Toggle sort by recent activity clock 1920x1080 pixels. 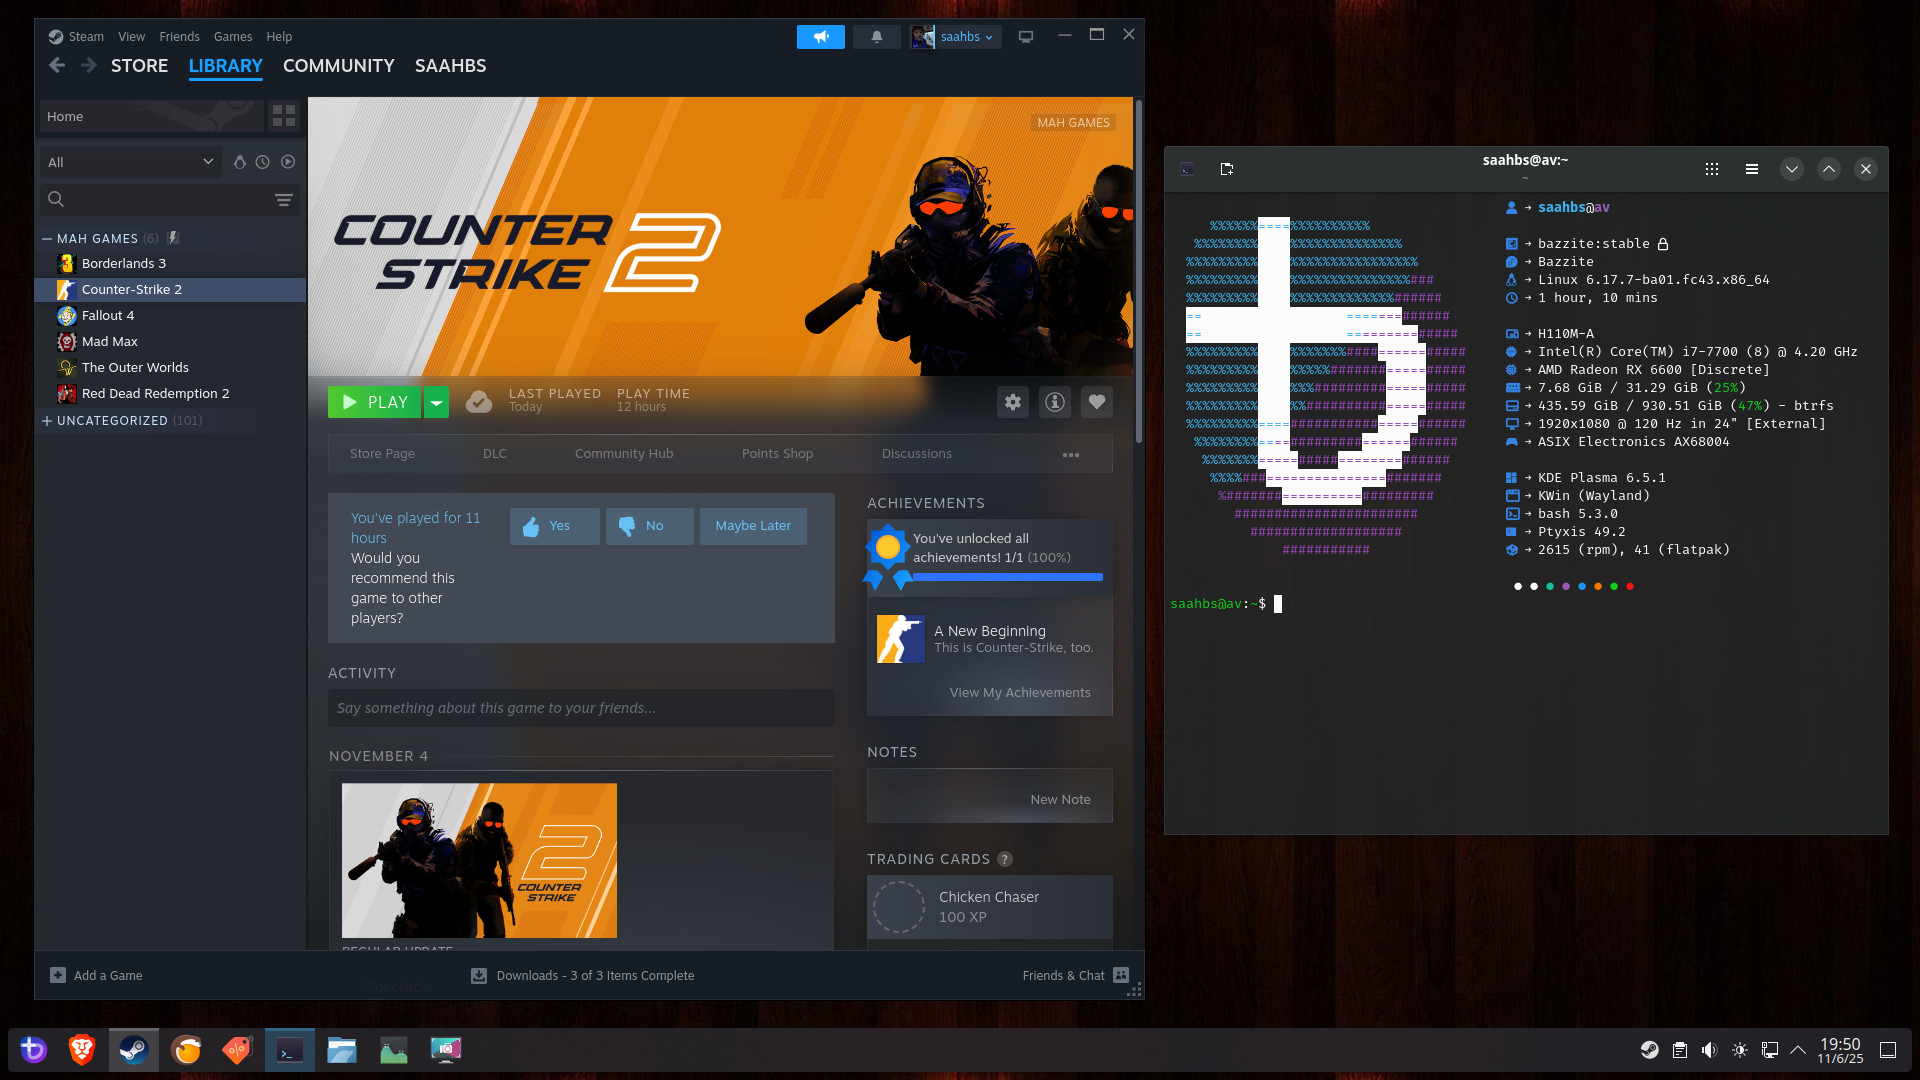(x=263, y=162)
